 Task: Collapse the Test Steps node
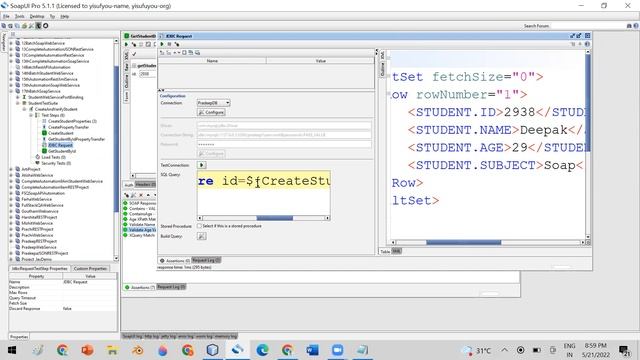31,115
